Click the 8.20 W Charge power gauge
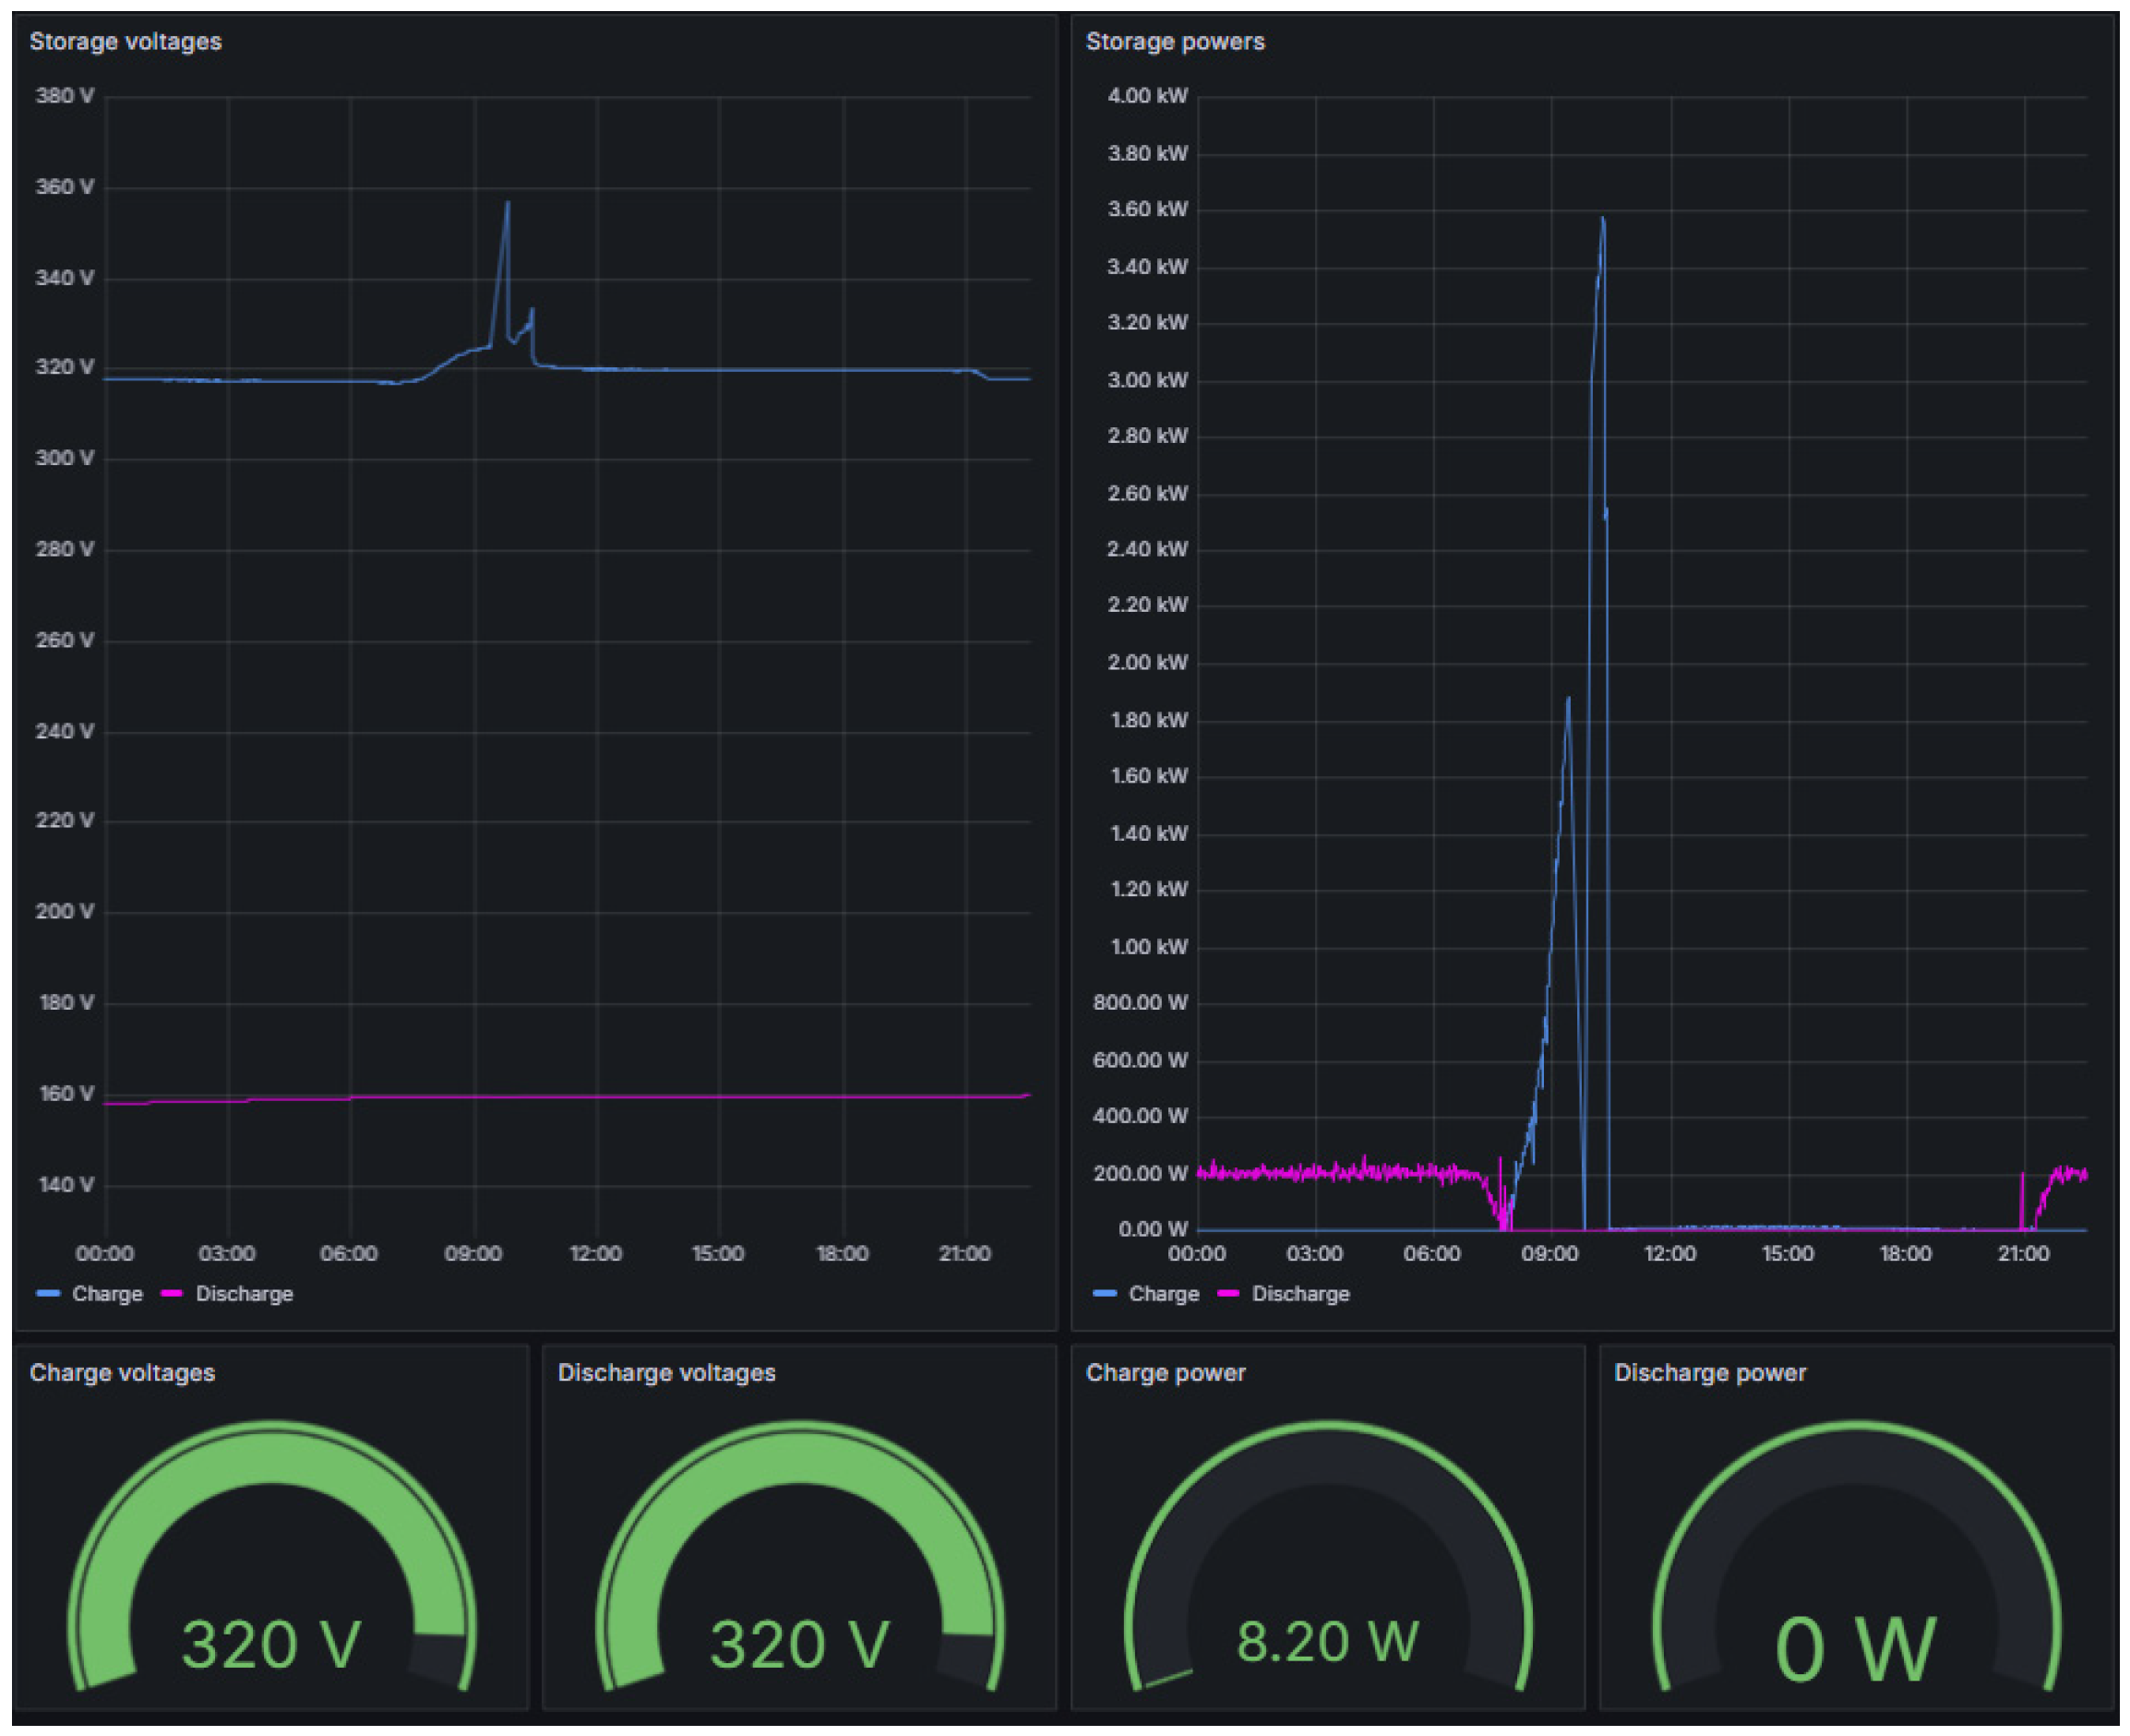 point(1327,1641)
